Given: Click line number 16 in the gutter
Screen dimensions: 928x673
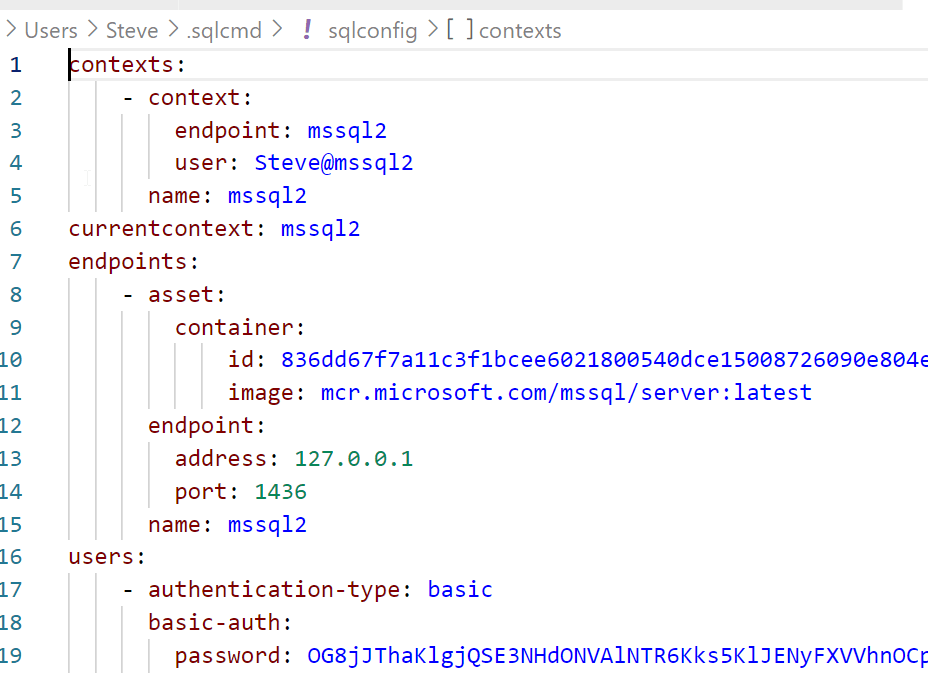Looking at the screenshot, I should click(x=11, y=557).
